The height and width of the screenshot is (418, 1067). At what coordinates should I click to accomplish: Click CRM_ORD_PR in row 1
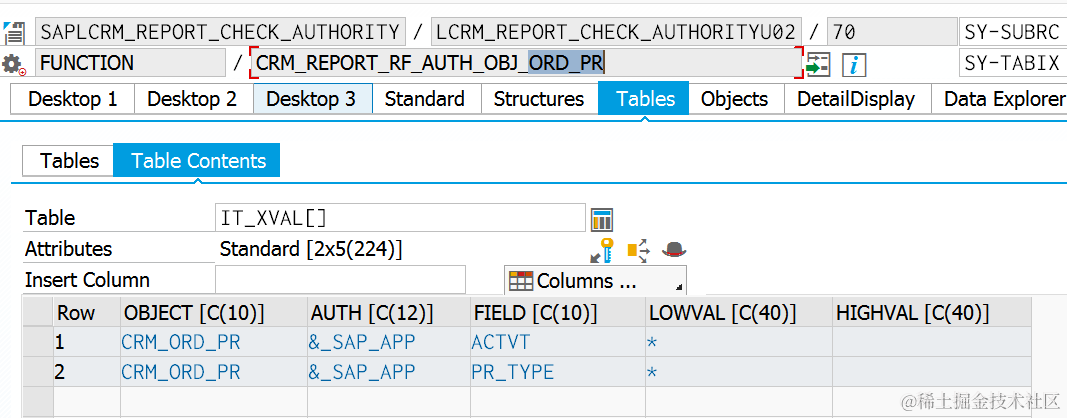[214, 342]
